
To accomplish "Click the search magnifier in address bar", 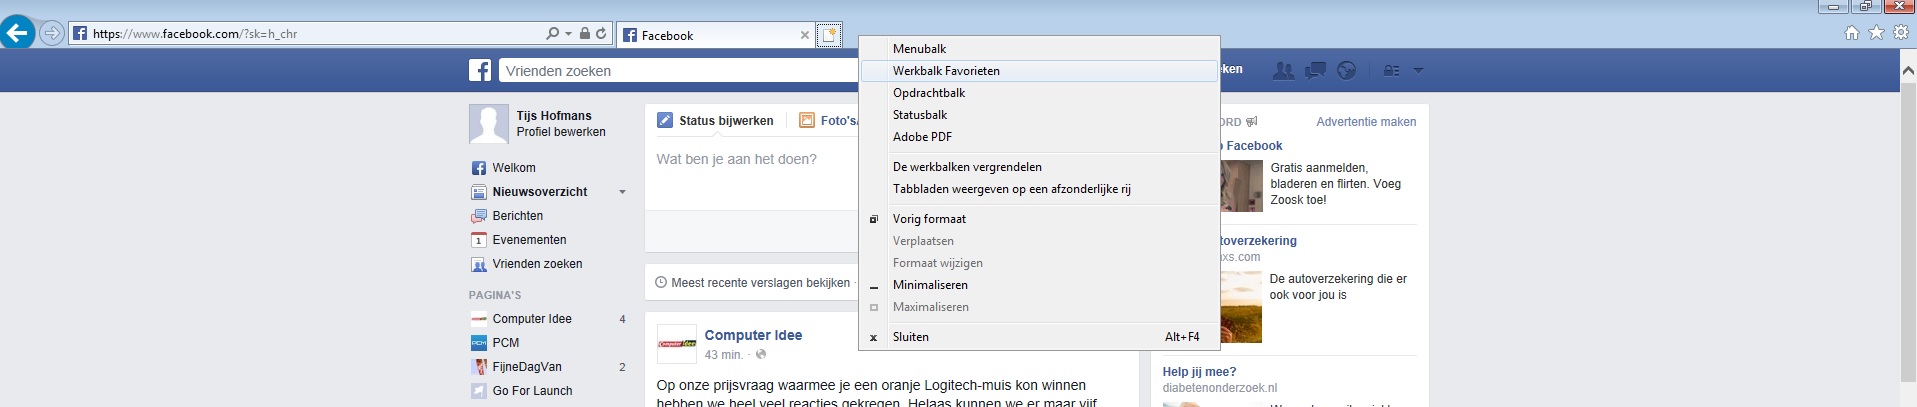I will (552, 33).
